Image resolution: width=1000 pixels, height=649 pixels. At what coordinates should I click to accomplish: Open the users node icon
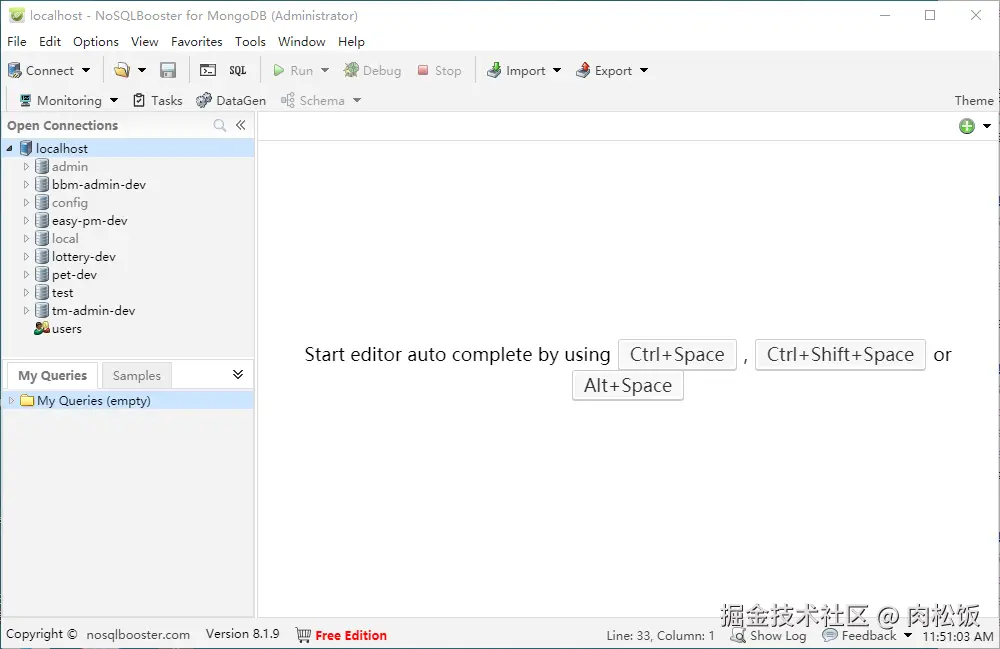coord(41,328)
